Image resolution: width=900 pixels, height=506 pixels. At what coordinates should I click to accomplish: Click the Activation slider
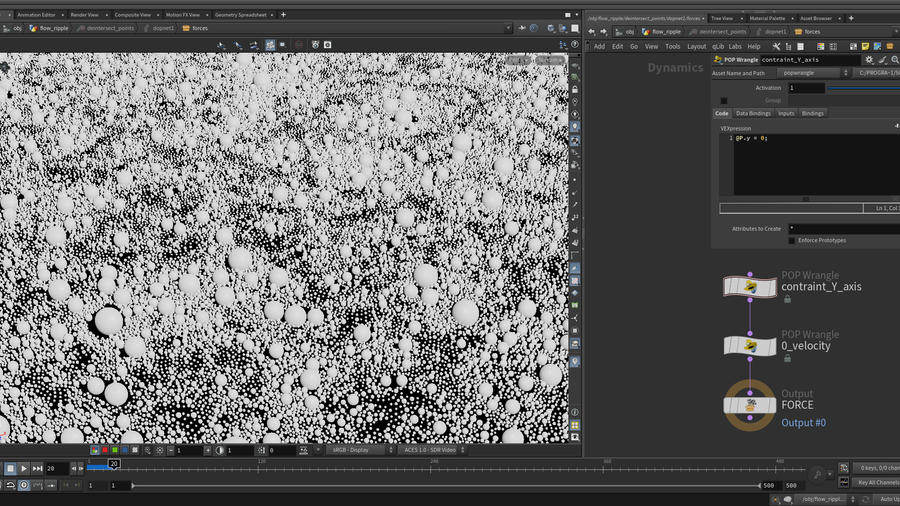click(x=865, y=88)
